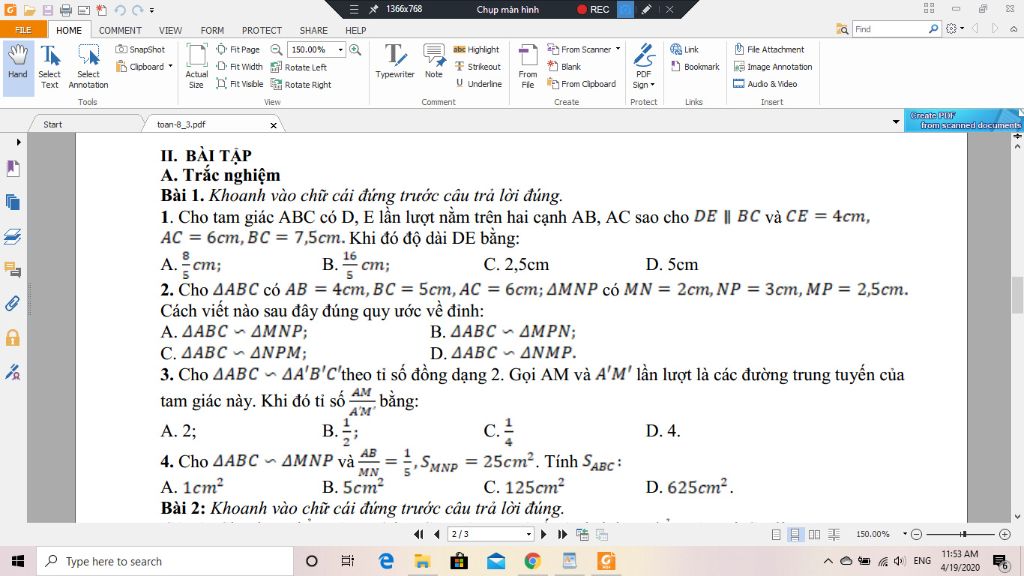Take a SnapShot of the page
Viewport: 1024px width, 576px height.
click(x=140, y=50)
